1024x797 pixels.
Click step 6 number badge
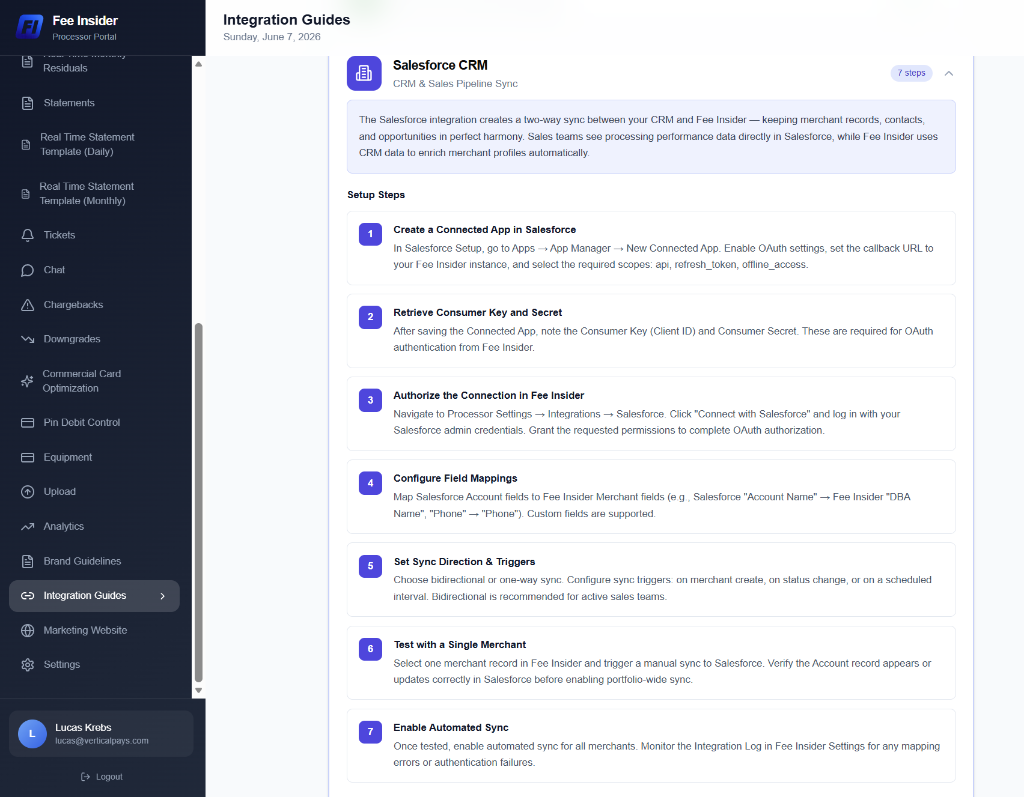[370, 649]
